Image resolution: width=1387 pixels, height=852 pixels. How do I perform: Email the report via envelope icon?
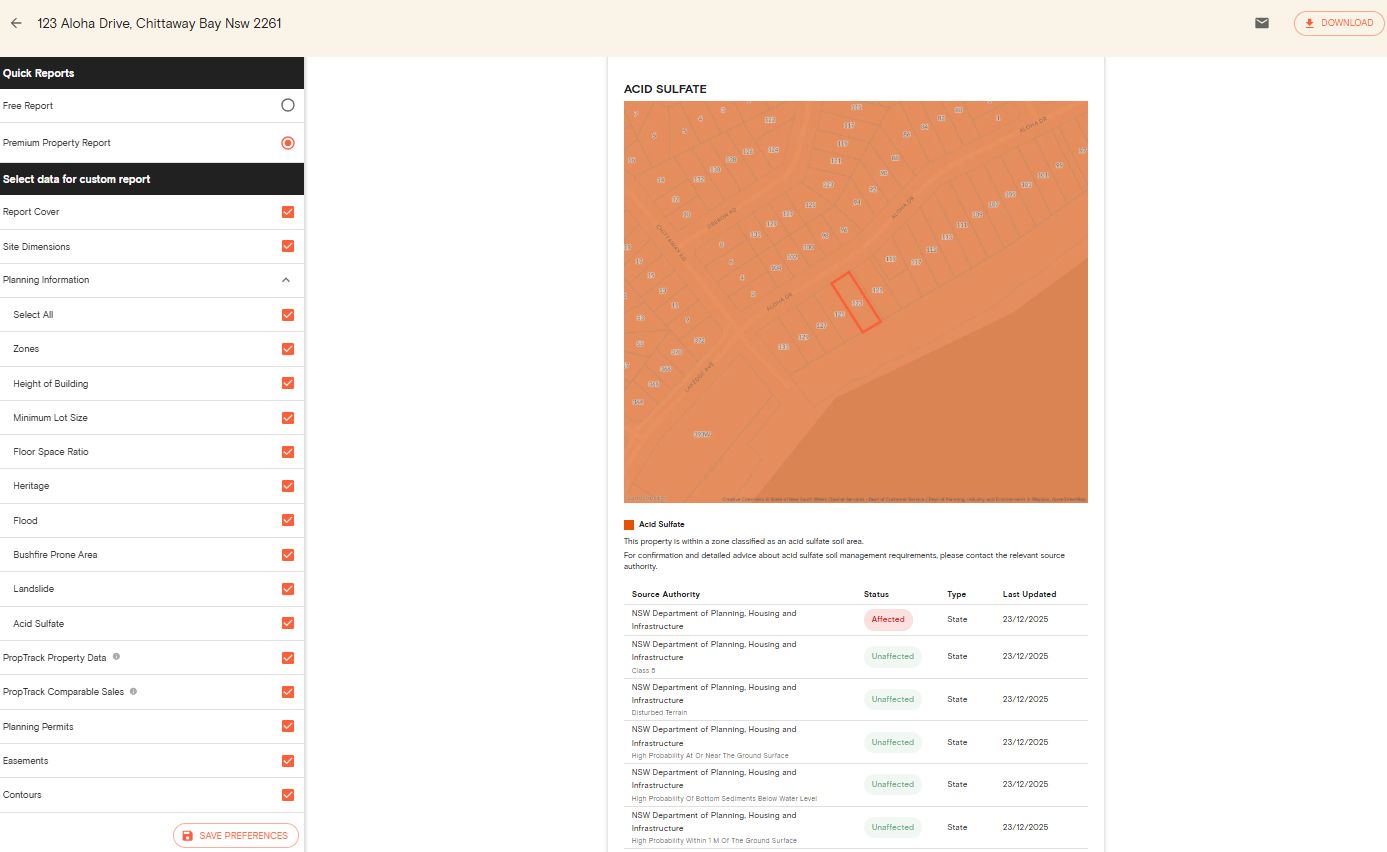[1262, 23]
